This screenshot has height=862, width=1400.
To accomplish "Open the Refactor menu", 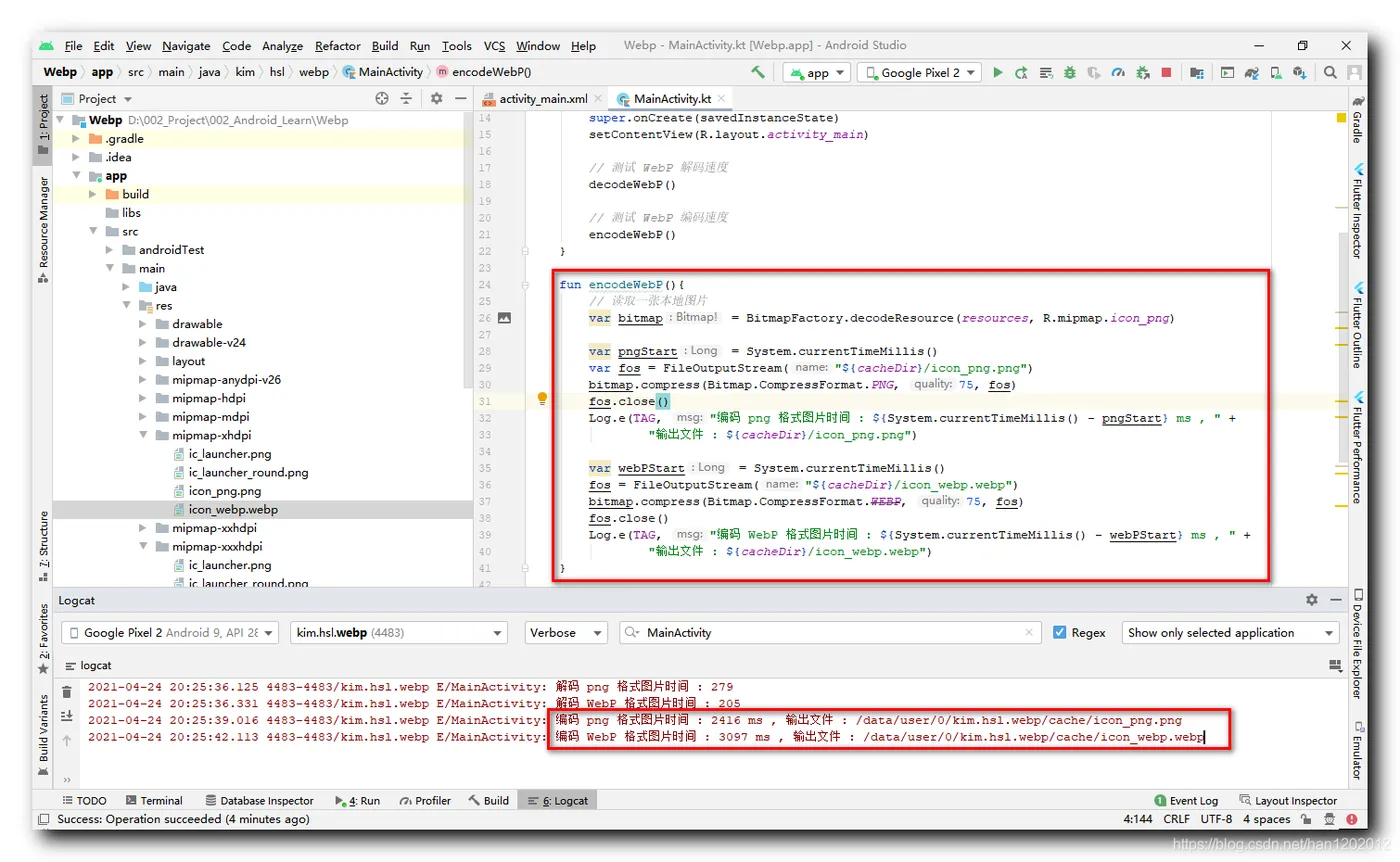I will click(x=337, y=46).
